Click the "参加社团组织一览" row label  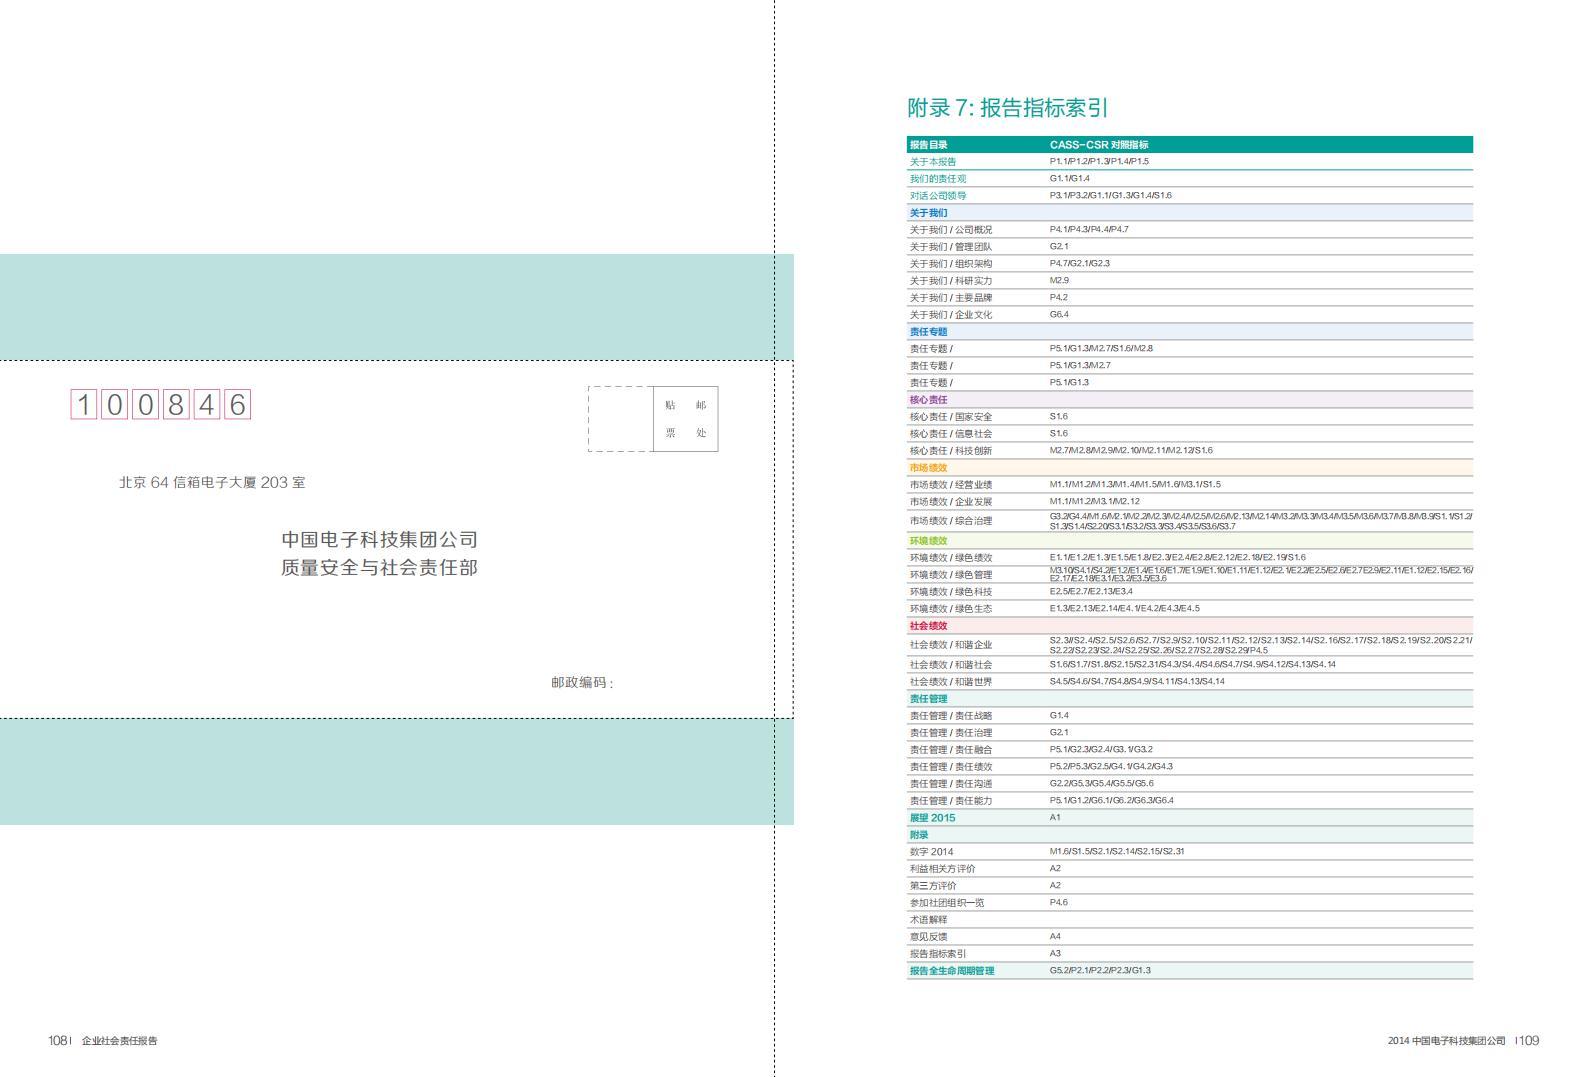pos(946,903)
